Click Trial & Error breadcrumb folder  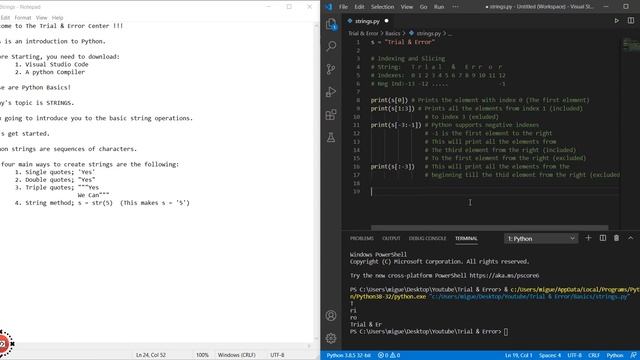point(363,33)
